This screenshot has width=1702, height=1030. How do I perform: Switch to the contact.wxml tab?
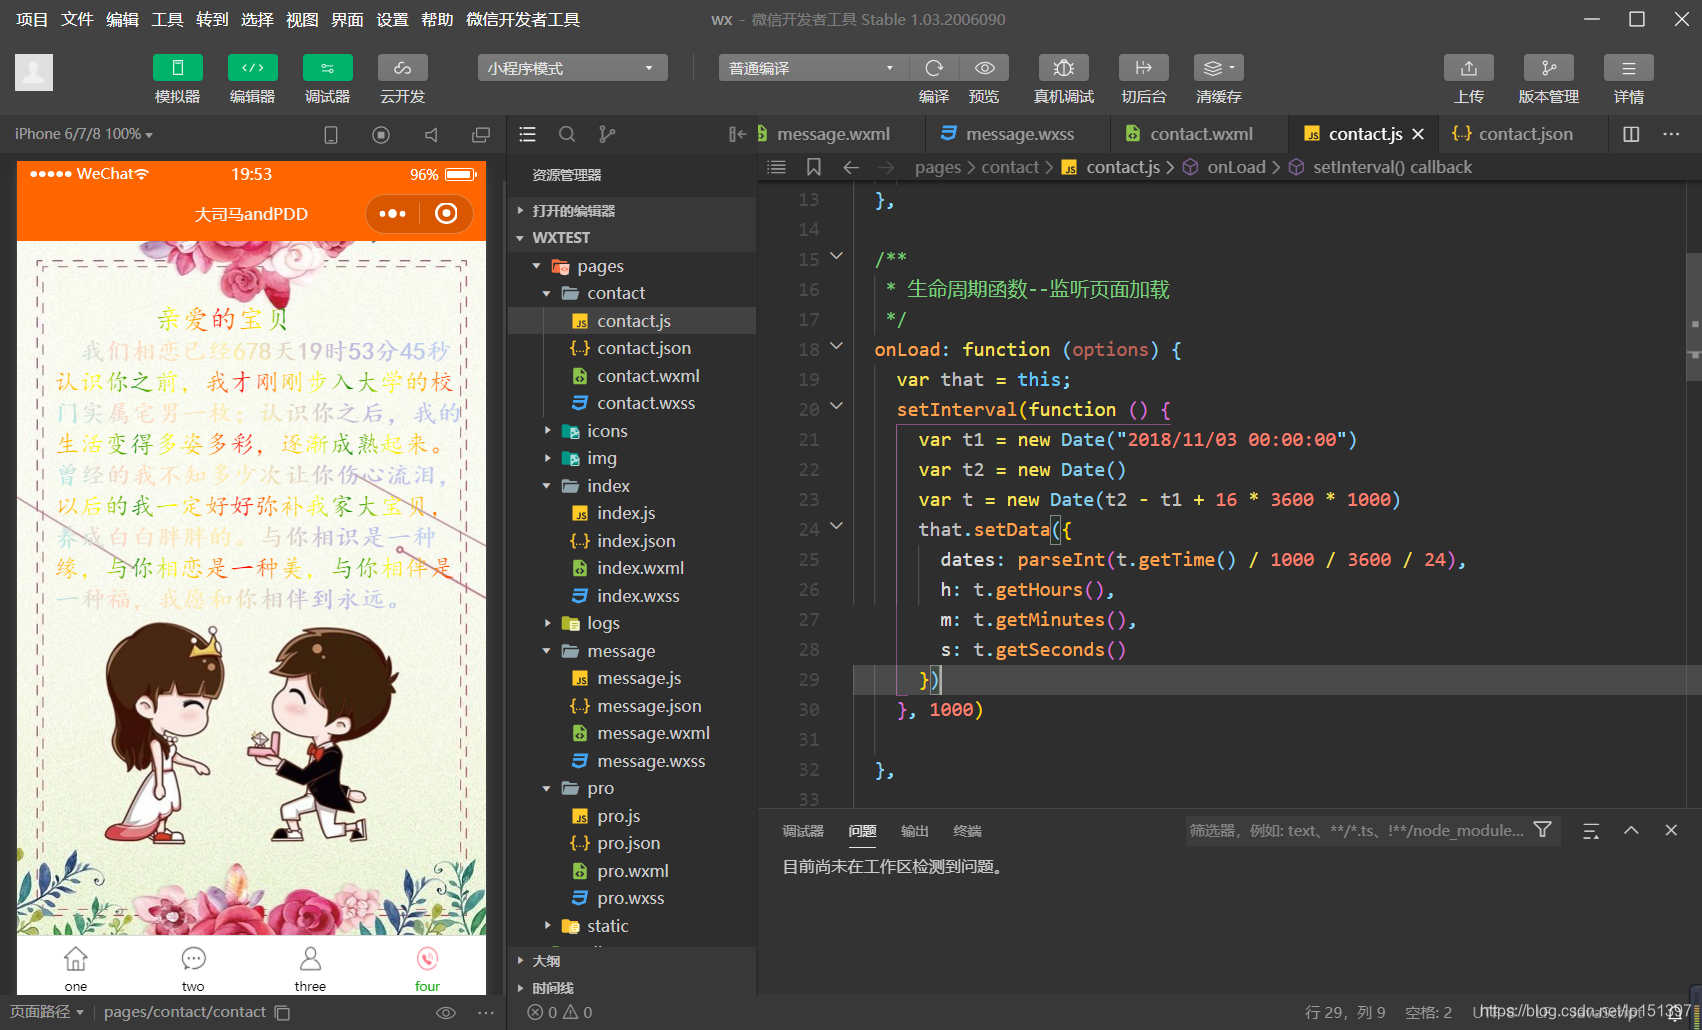click(1200, 134)
